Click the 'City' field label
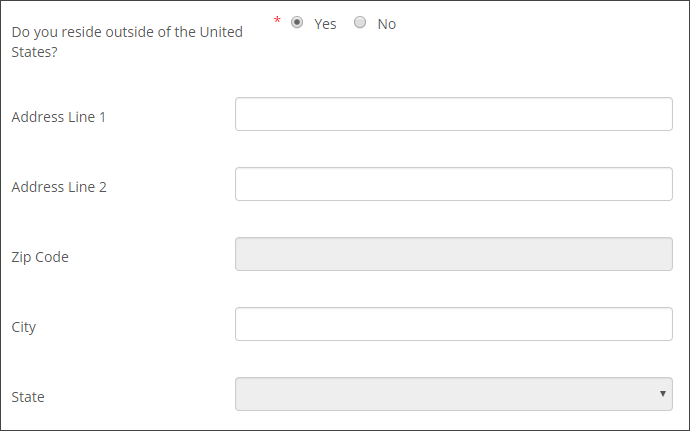This screenshot has height=431, width=690. click(24, 327)
